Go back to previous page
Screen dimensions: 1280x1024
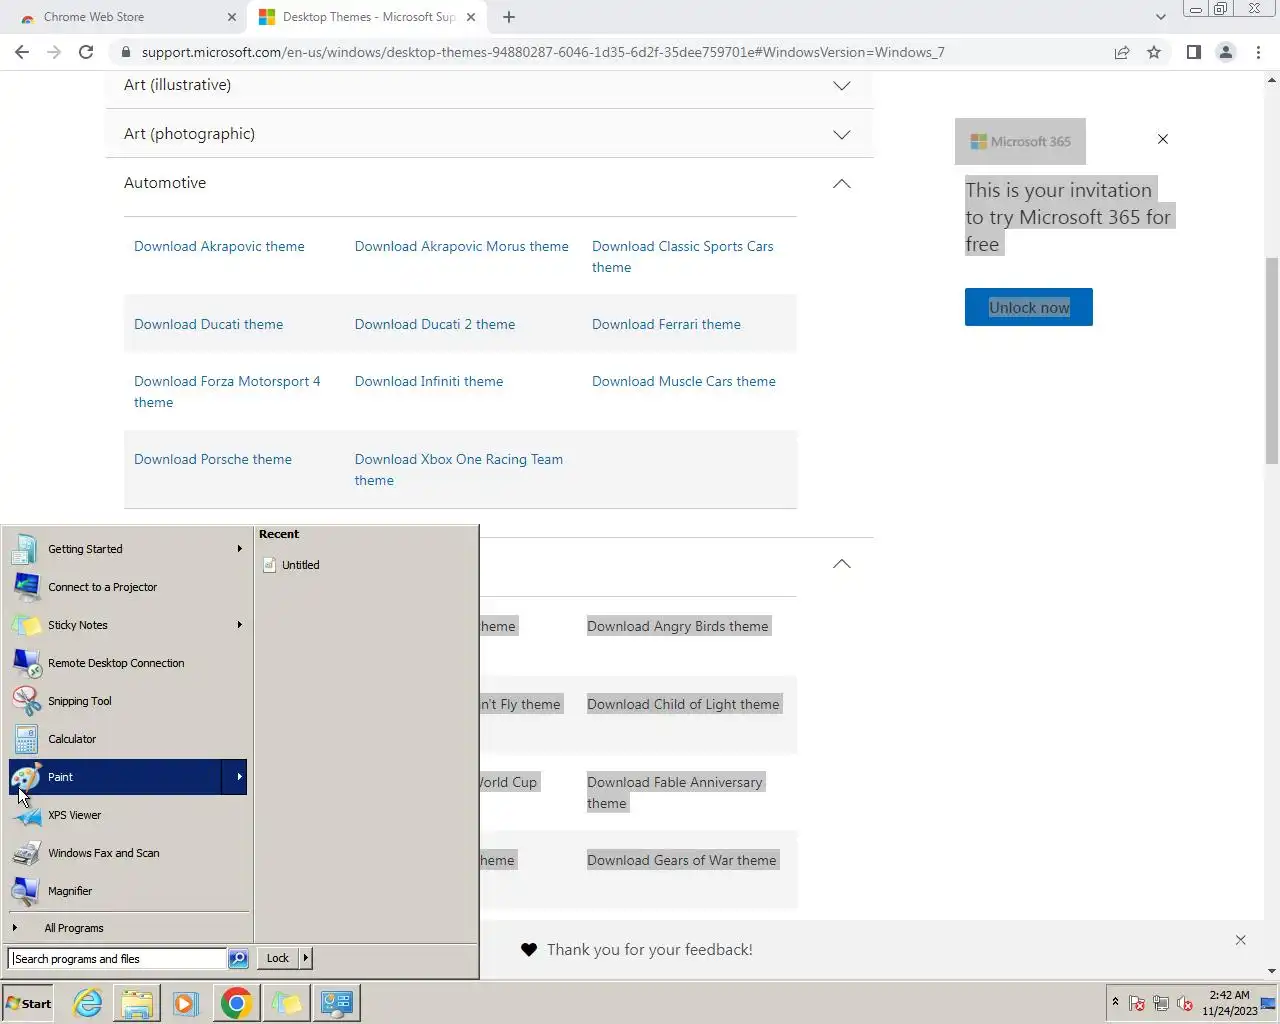(22, 52)
